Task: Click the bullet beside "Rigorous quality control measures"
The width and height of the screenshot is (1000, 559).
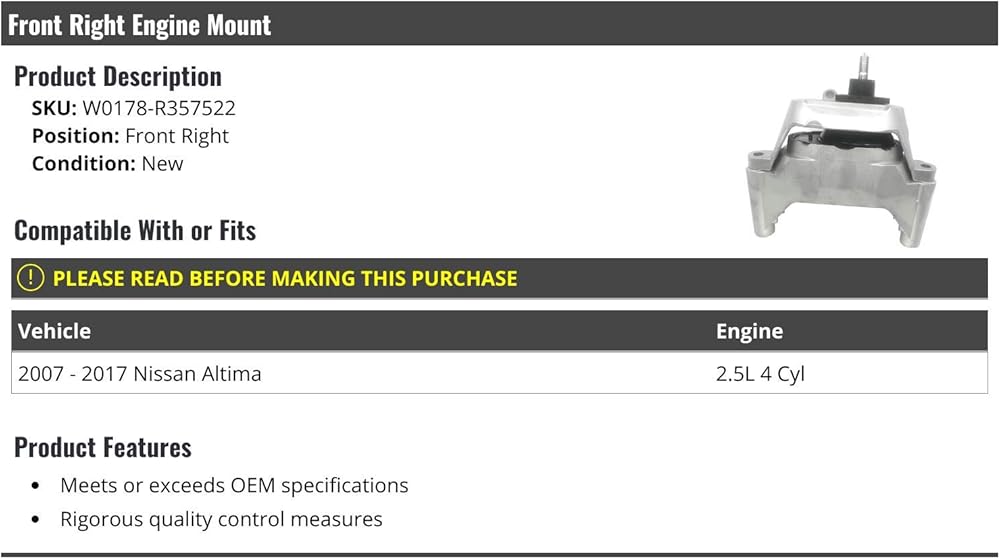Action: pos(36,520)
